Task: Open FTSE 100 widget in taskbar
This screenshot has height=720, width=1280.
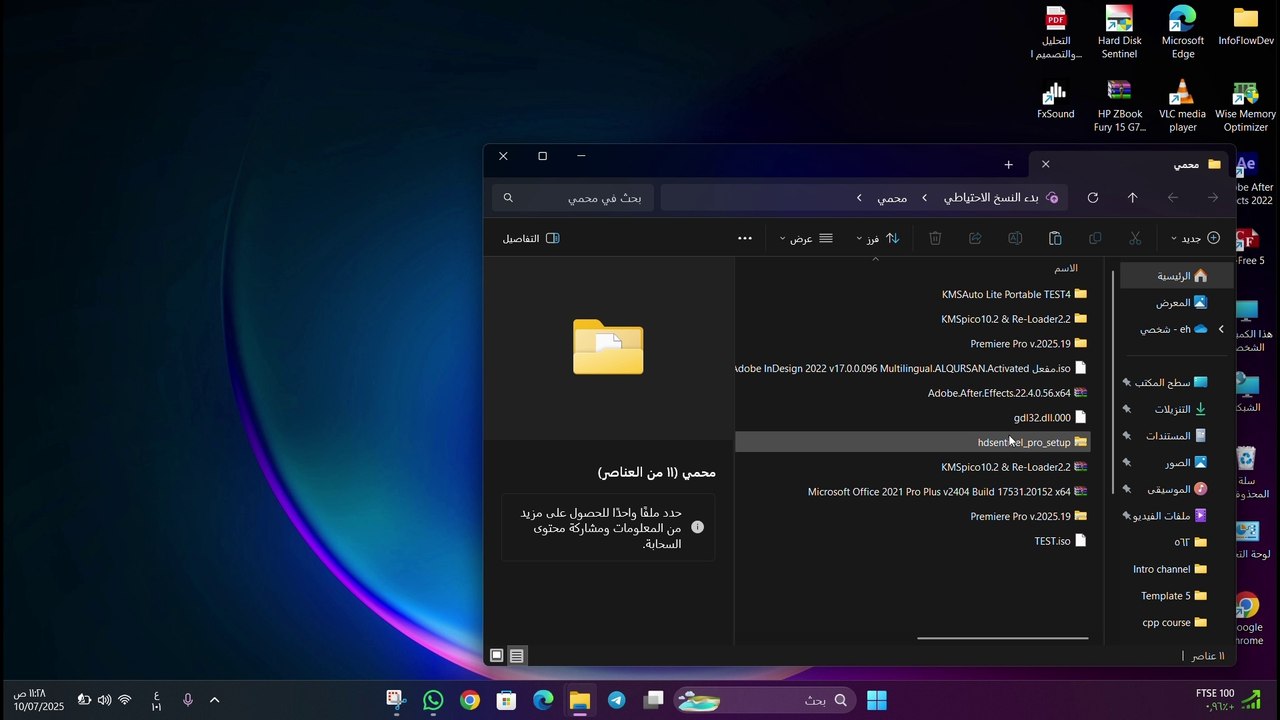Action: point(1229,700)
